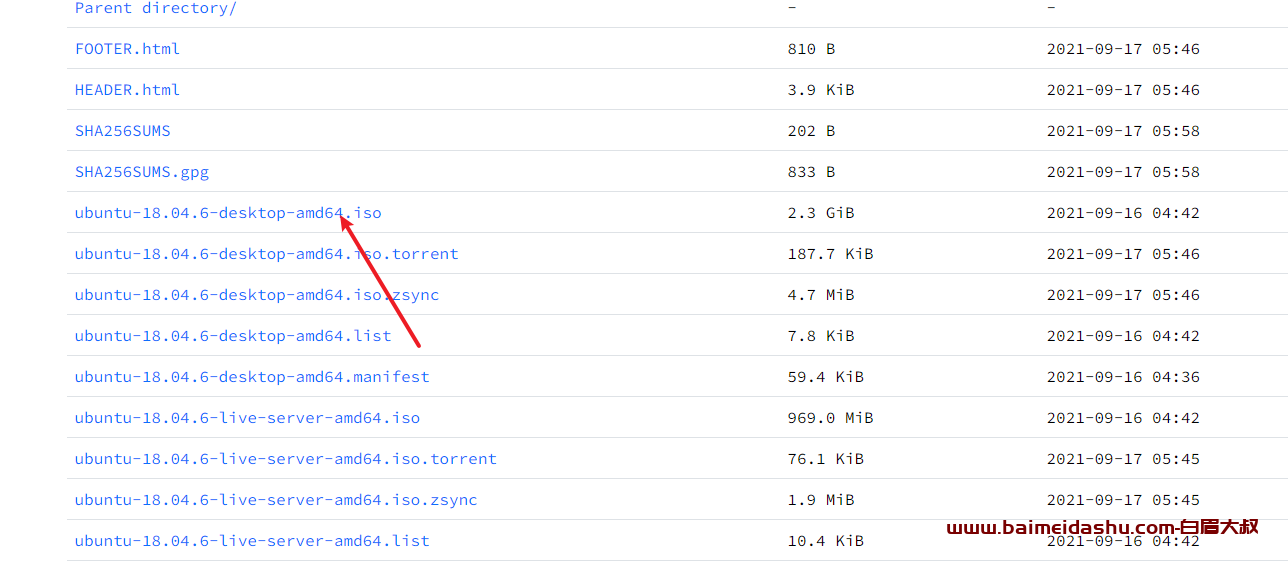Click the date on the desktop-amd64.manifest row
This screenshot has width=1288, height=564.
pyautogui.click(x=1123, y=377)
